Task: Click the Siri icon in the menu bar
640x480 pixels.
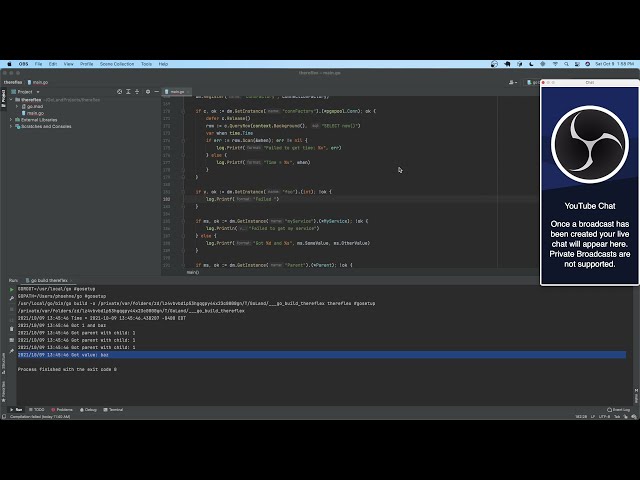Action: 587,64
